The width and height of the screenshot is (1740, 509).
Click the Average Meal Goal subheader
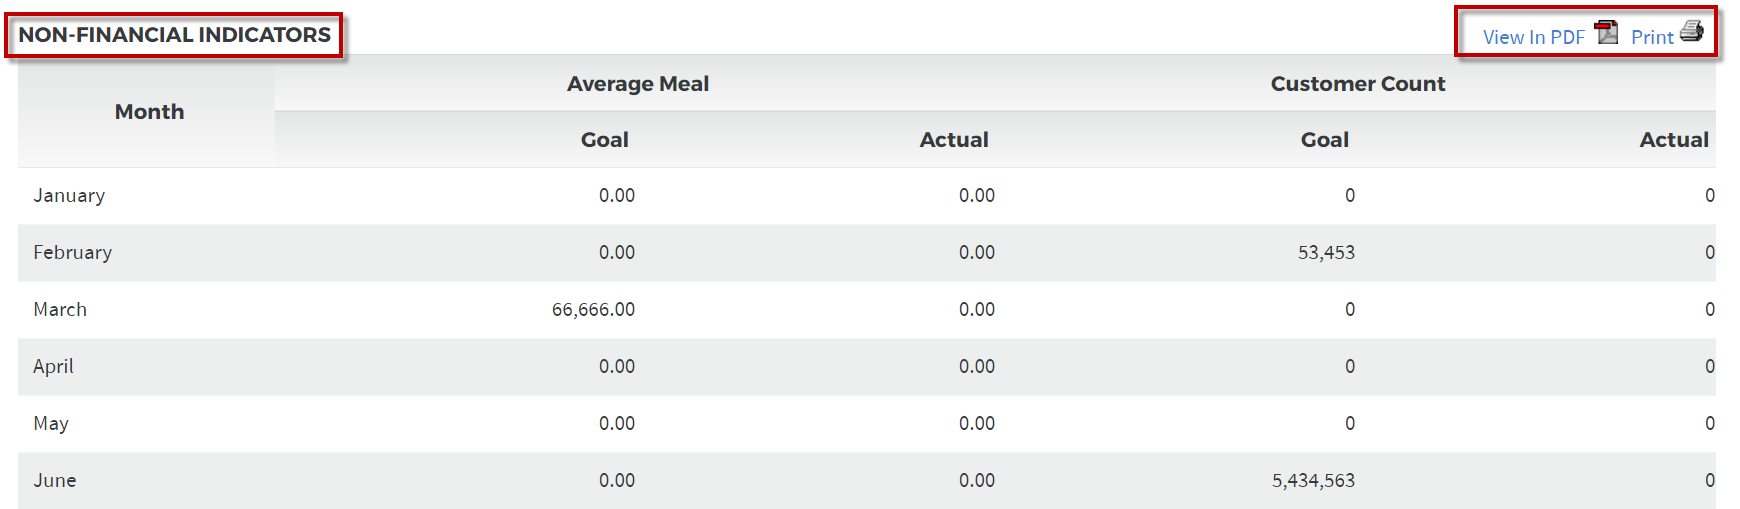pyautogui.click(x=605, y=140)
